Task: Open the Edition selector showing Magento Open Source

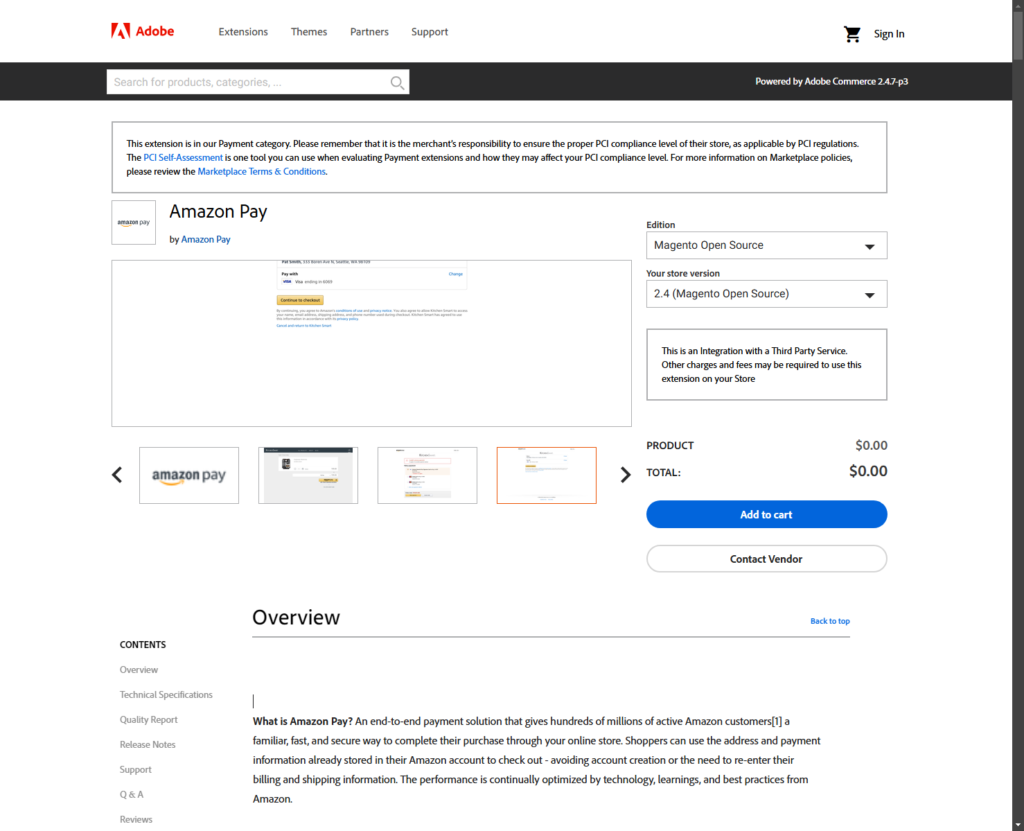Action: coord(766,245)
